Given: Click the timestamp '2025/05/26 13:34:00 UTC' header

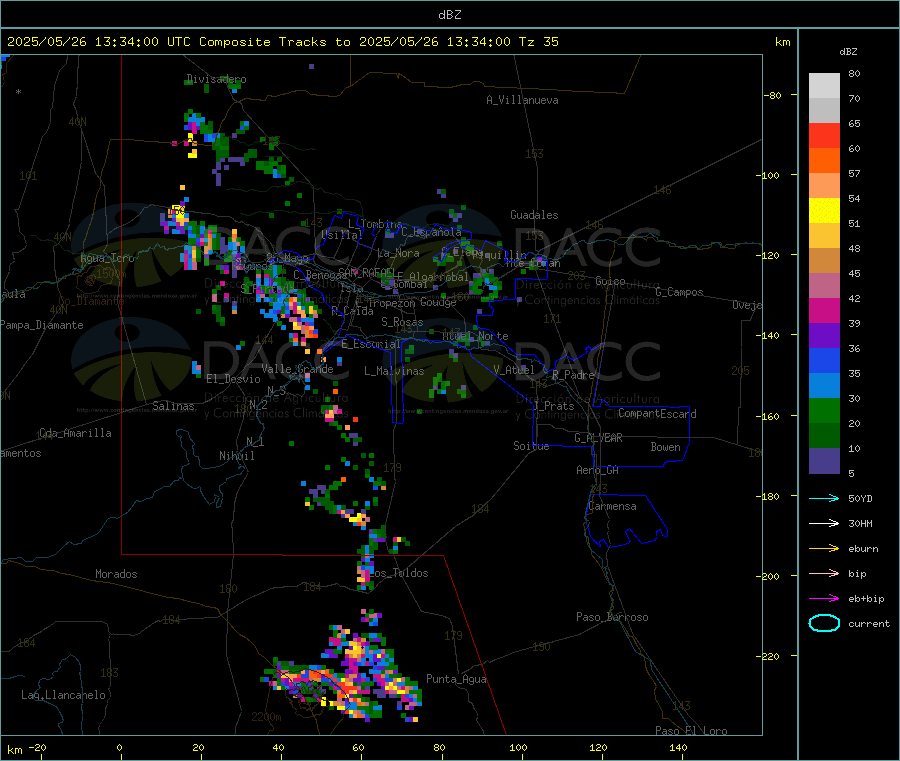Looking at the screenshot, I should point(99,42).
